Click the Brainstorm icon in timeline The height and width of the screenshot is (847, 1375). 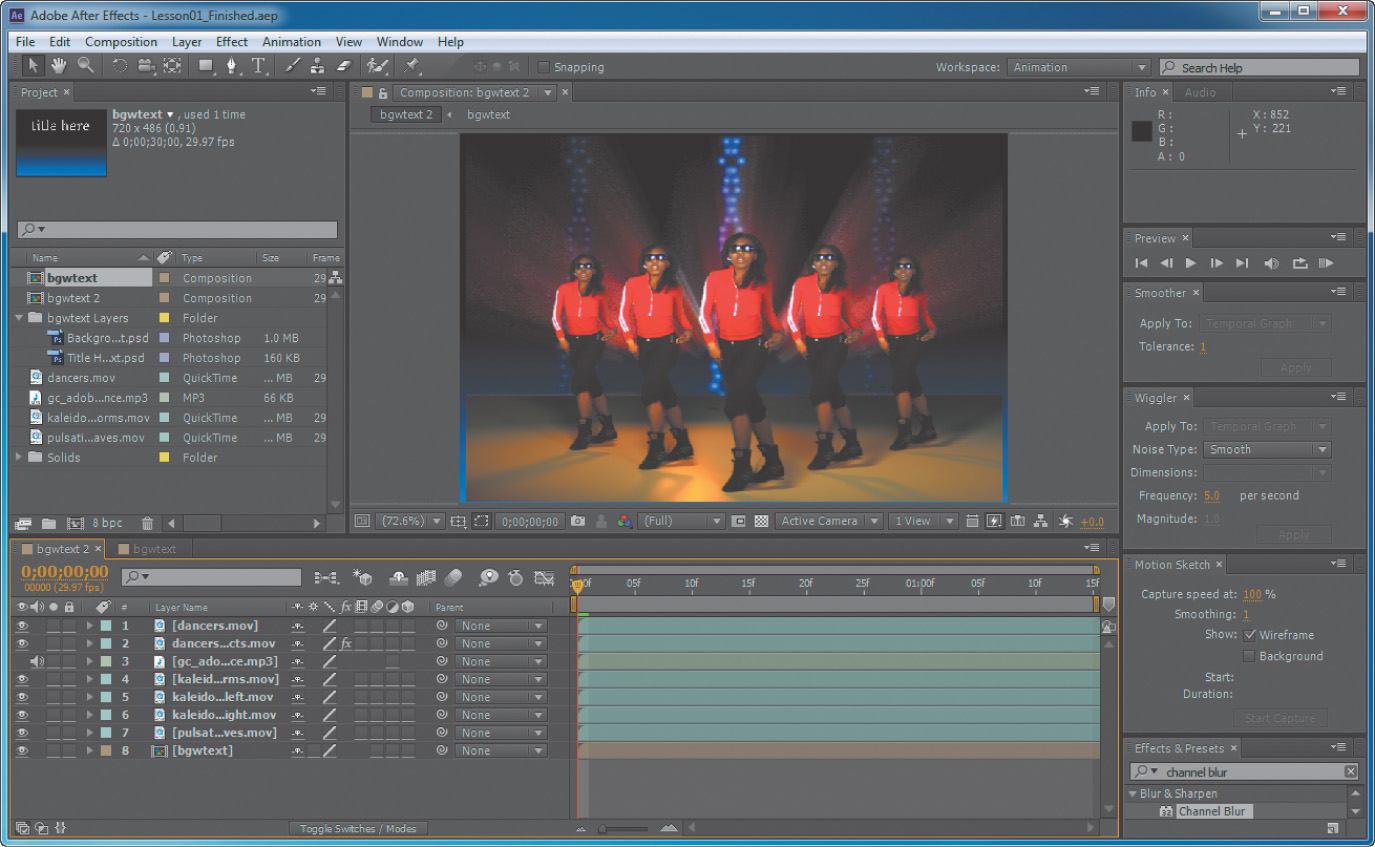coord(488,578)
